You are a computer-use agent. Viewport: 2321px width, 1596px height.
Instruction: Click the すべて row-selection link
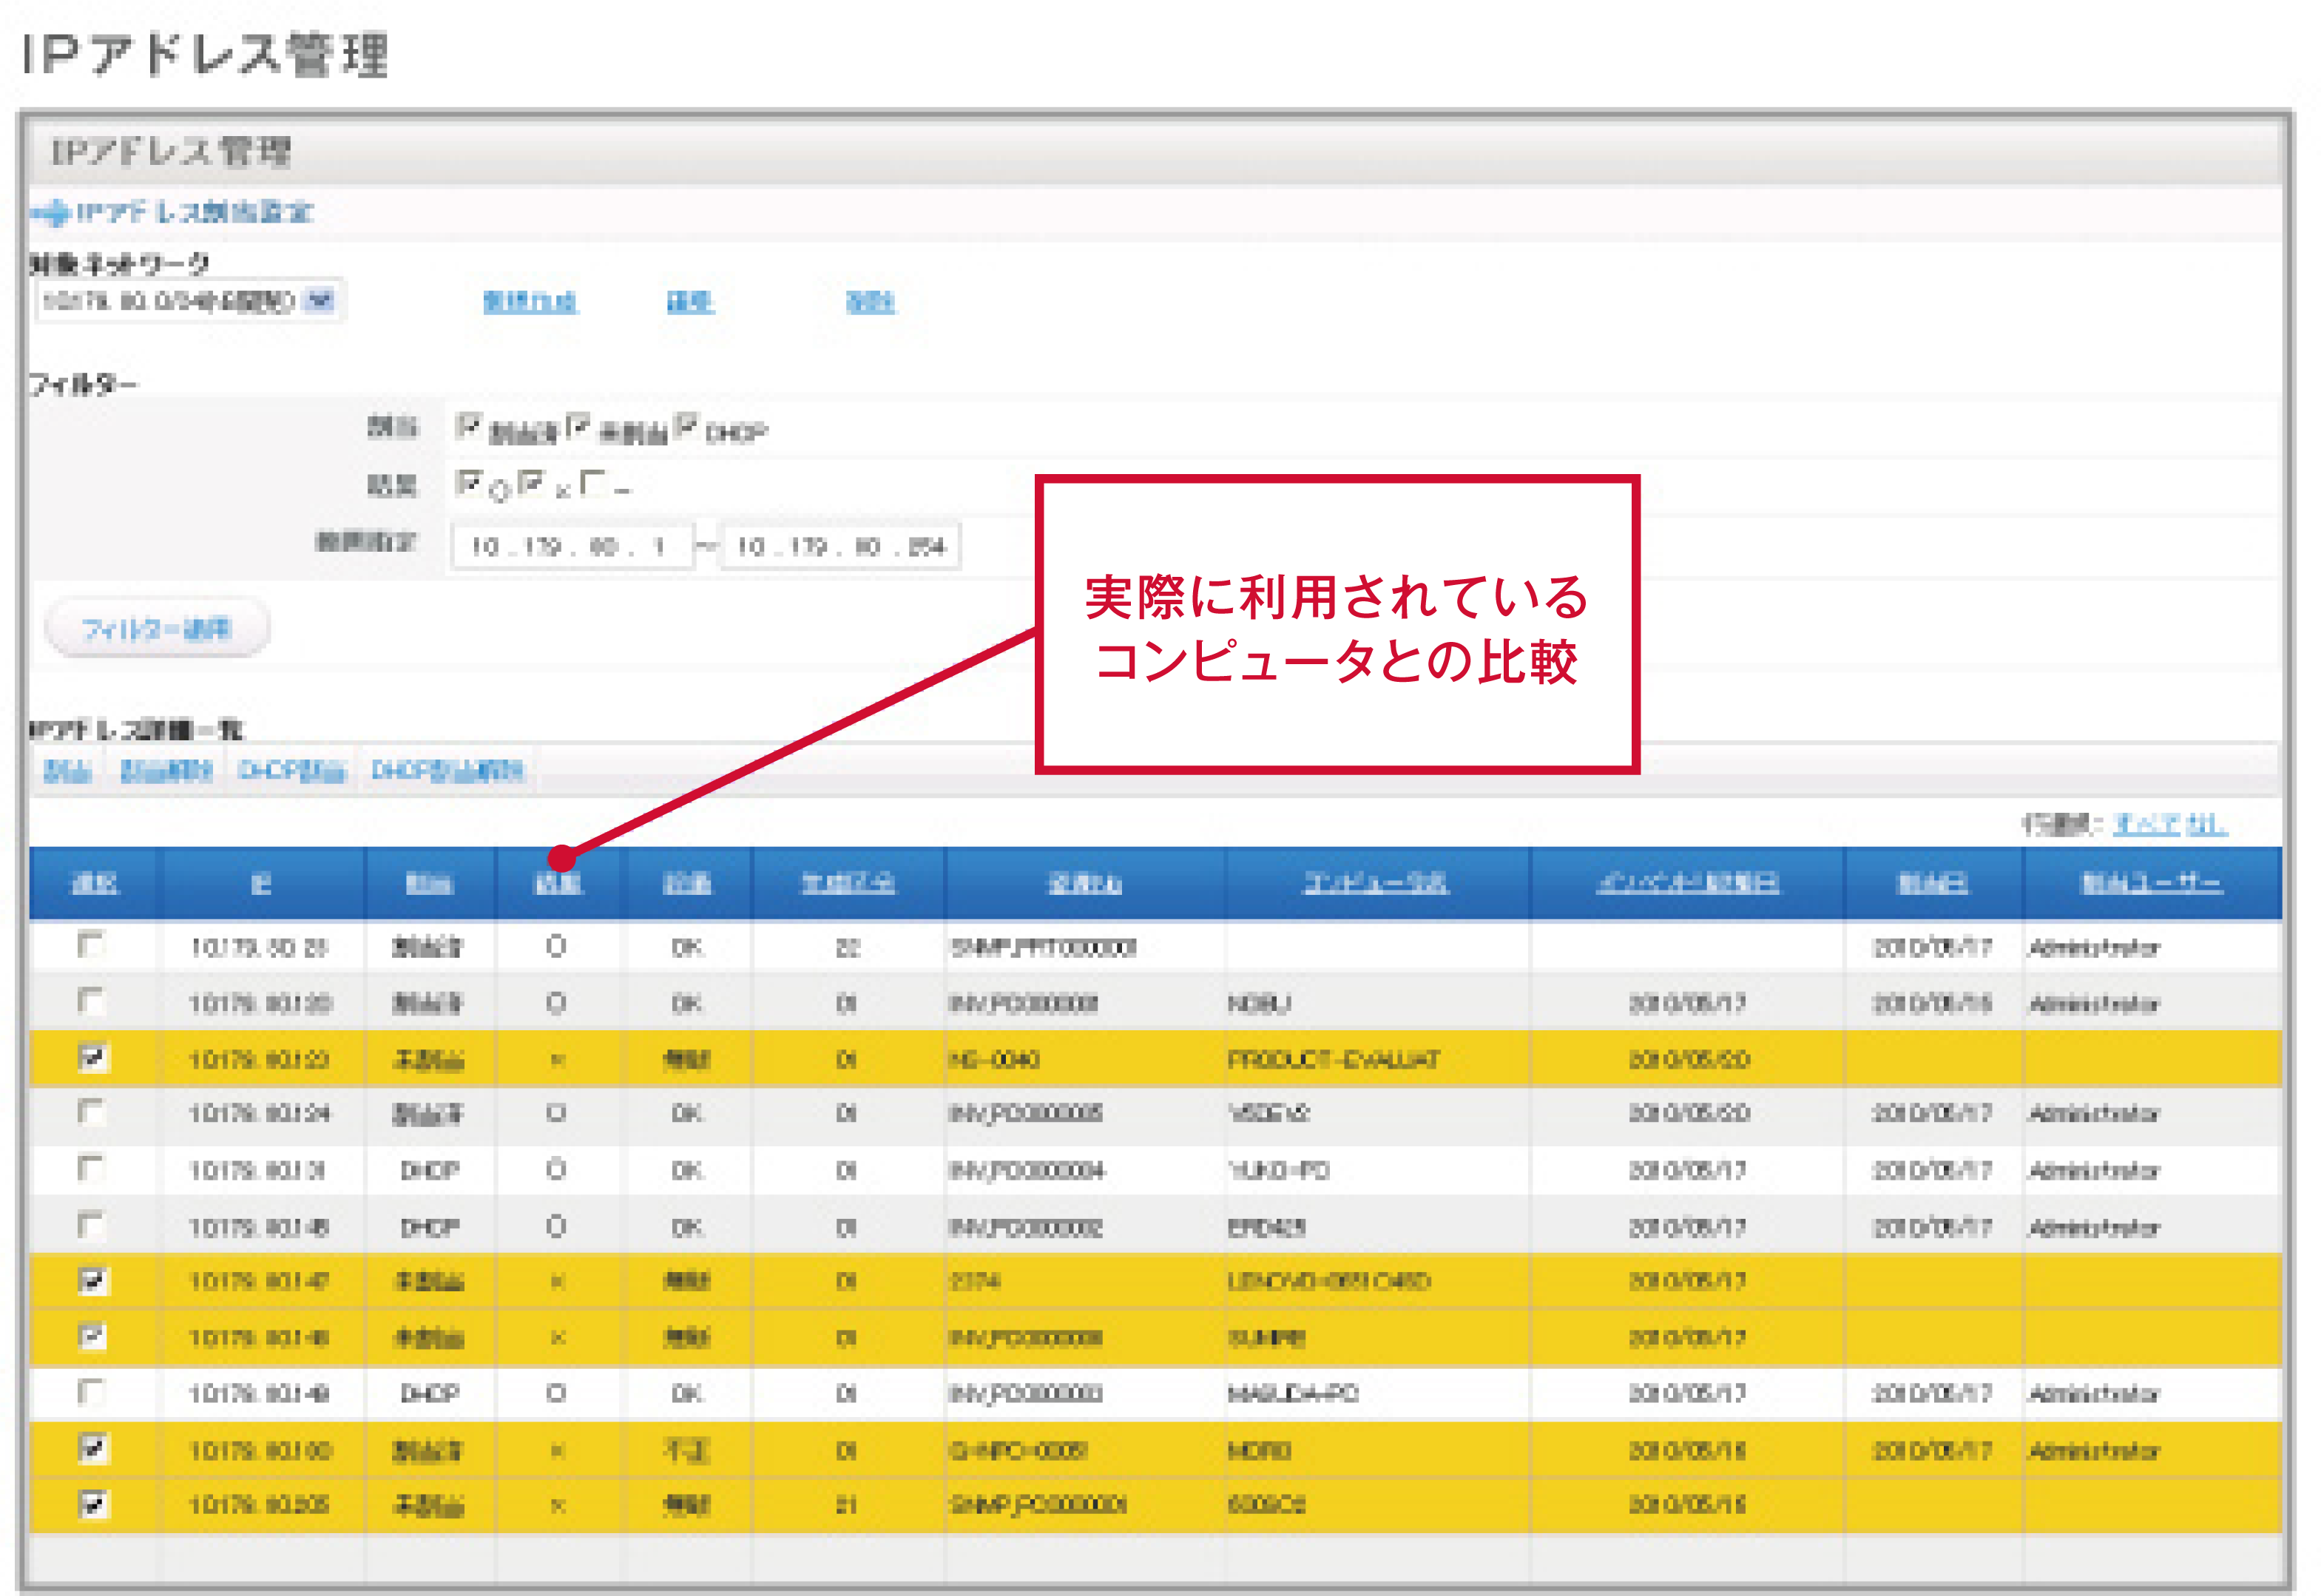tap(2146, 824)
